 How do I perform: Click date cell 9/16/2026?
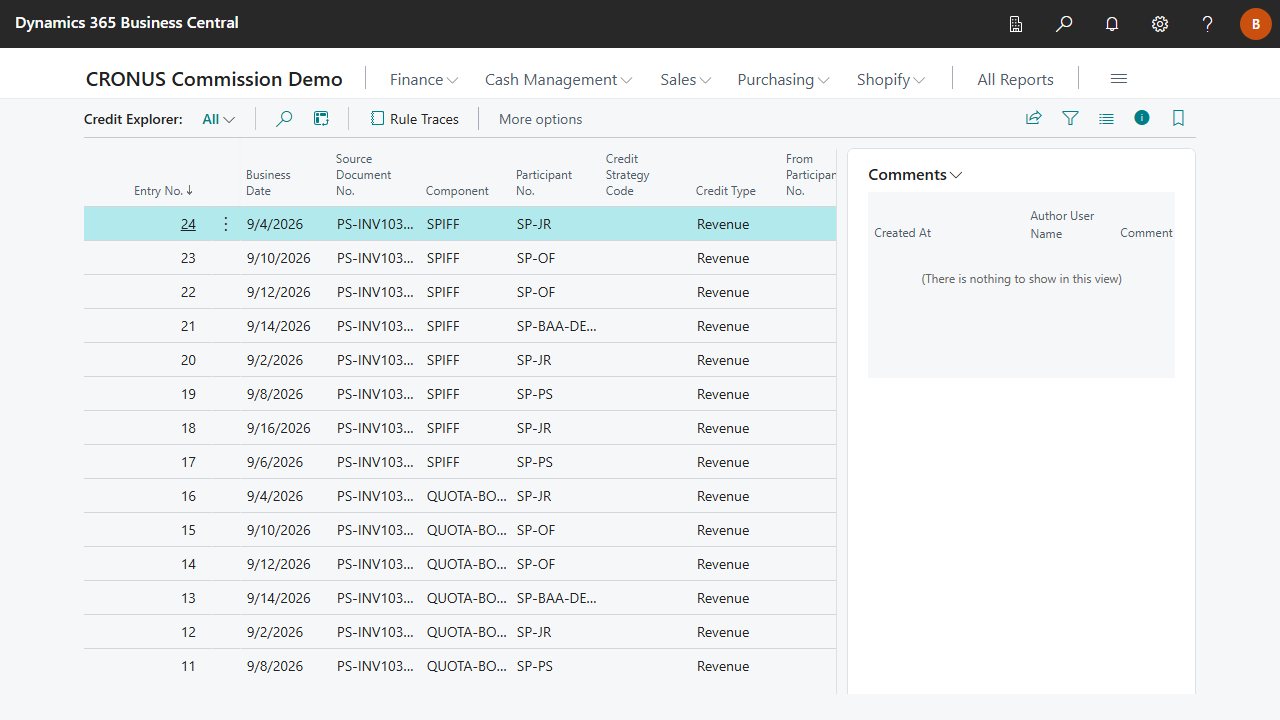(278, 428)
